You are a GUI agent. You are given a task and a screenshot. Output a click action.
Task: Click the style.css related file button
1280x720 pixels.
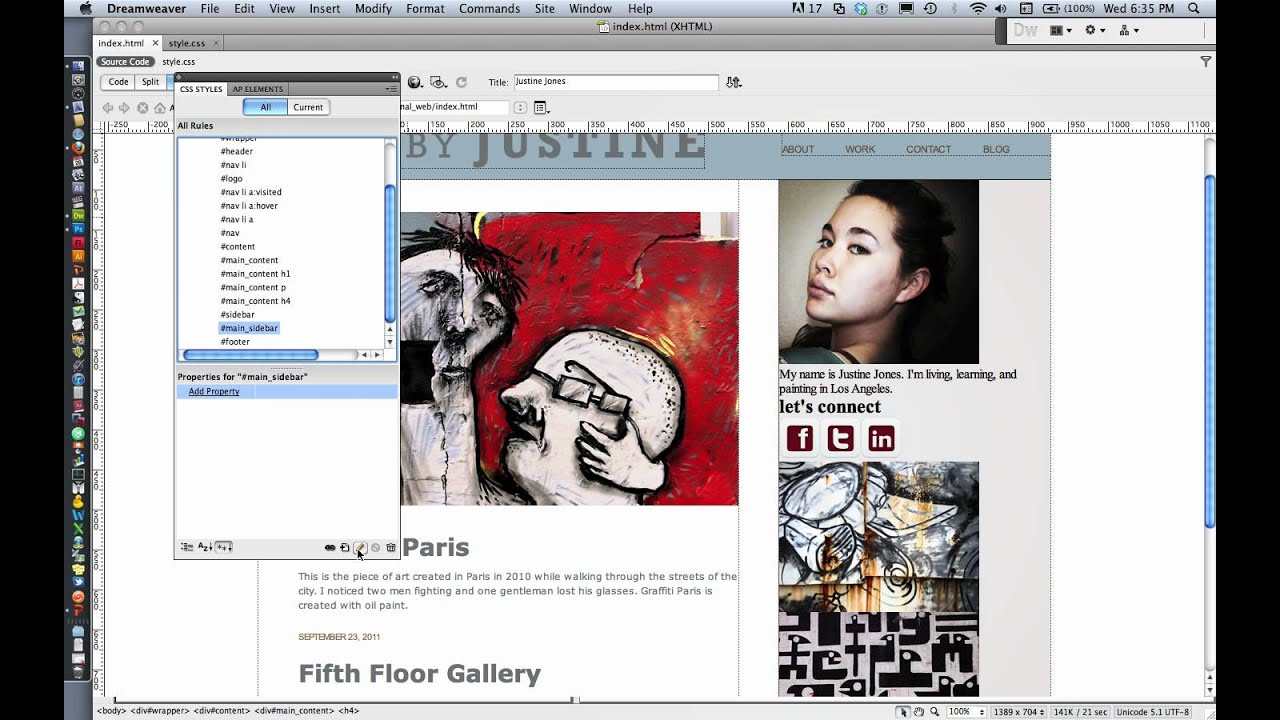179,62
